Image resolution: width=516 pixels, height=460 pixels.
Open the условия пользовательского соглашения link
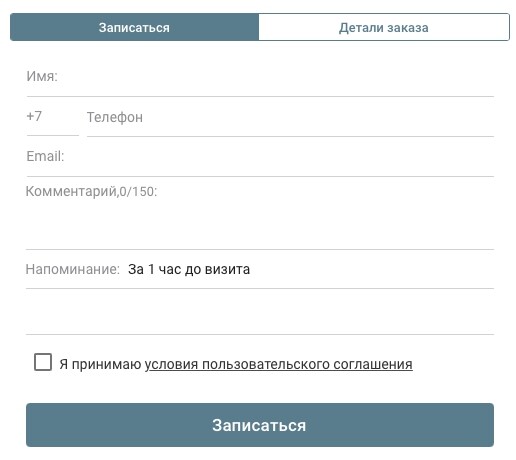[278, 364]
